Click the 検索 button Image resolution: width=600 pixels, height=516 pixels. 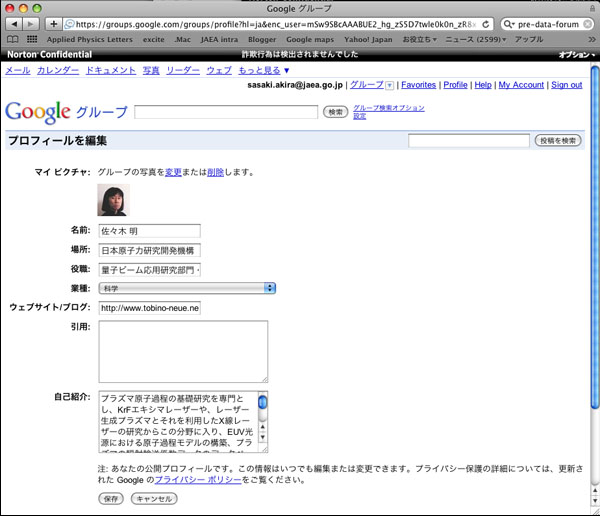[x=336, y=112]
